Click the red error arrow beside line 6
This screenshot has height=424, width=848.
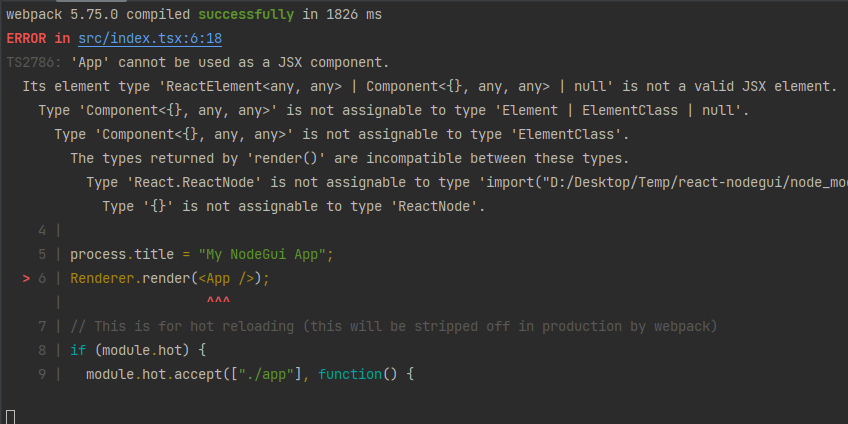[x=26, y=279]
